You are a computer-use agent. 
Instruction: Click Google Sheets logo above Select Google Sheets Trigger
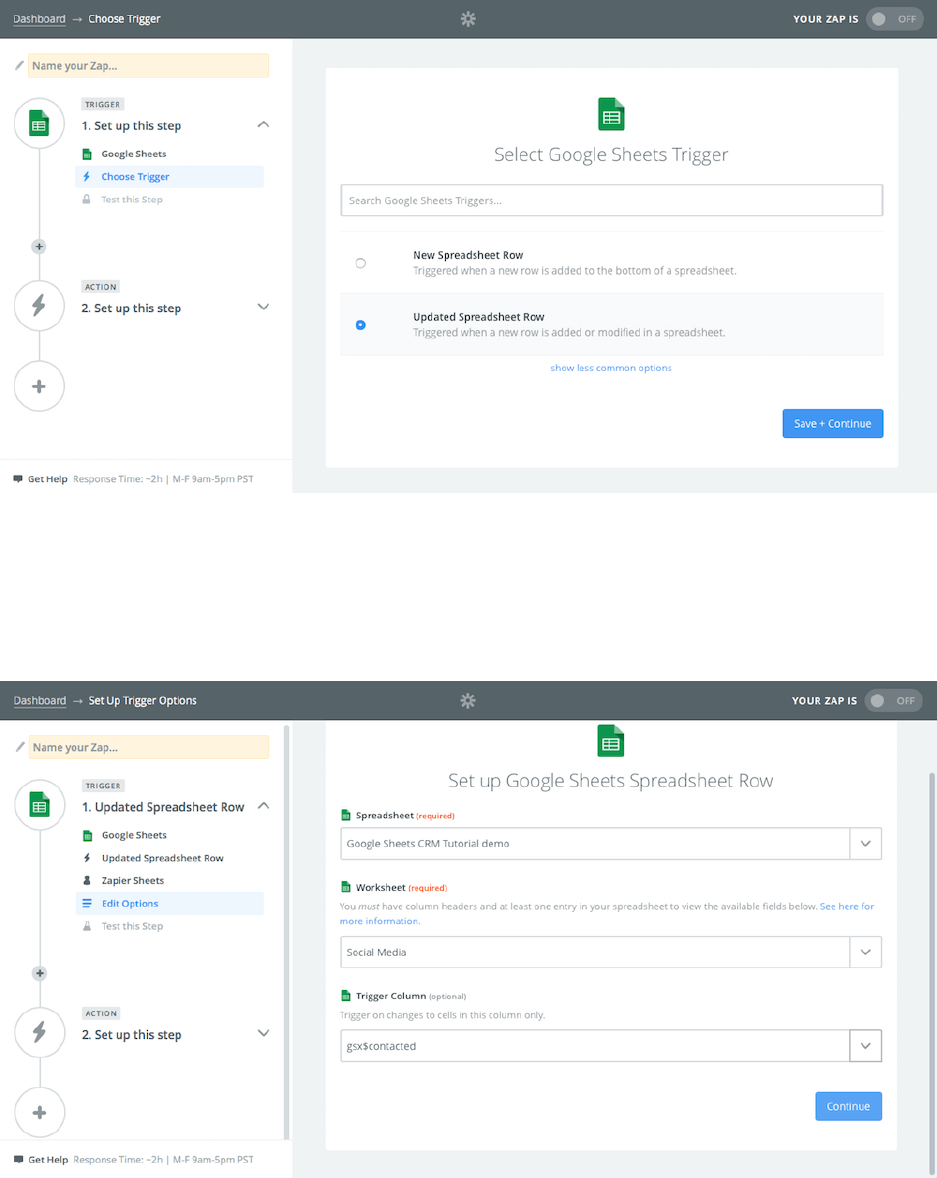[x=611, y=114]
